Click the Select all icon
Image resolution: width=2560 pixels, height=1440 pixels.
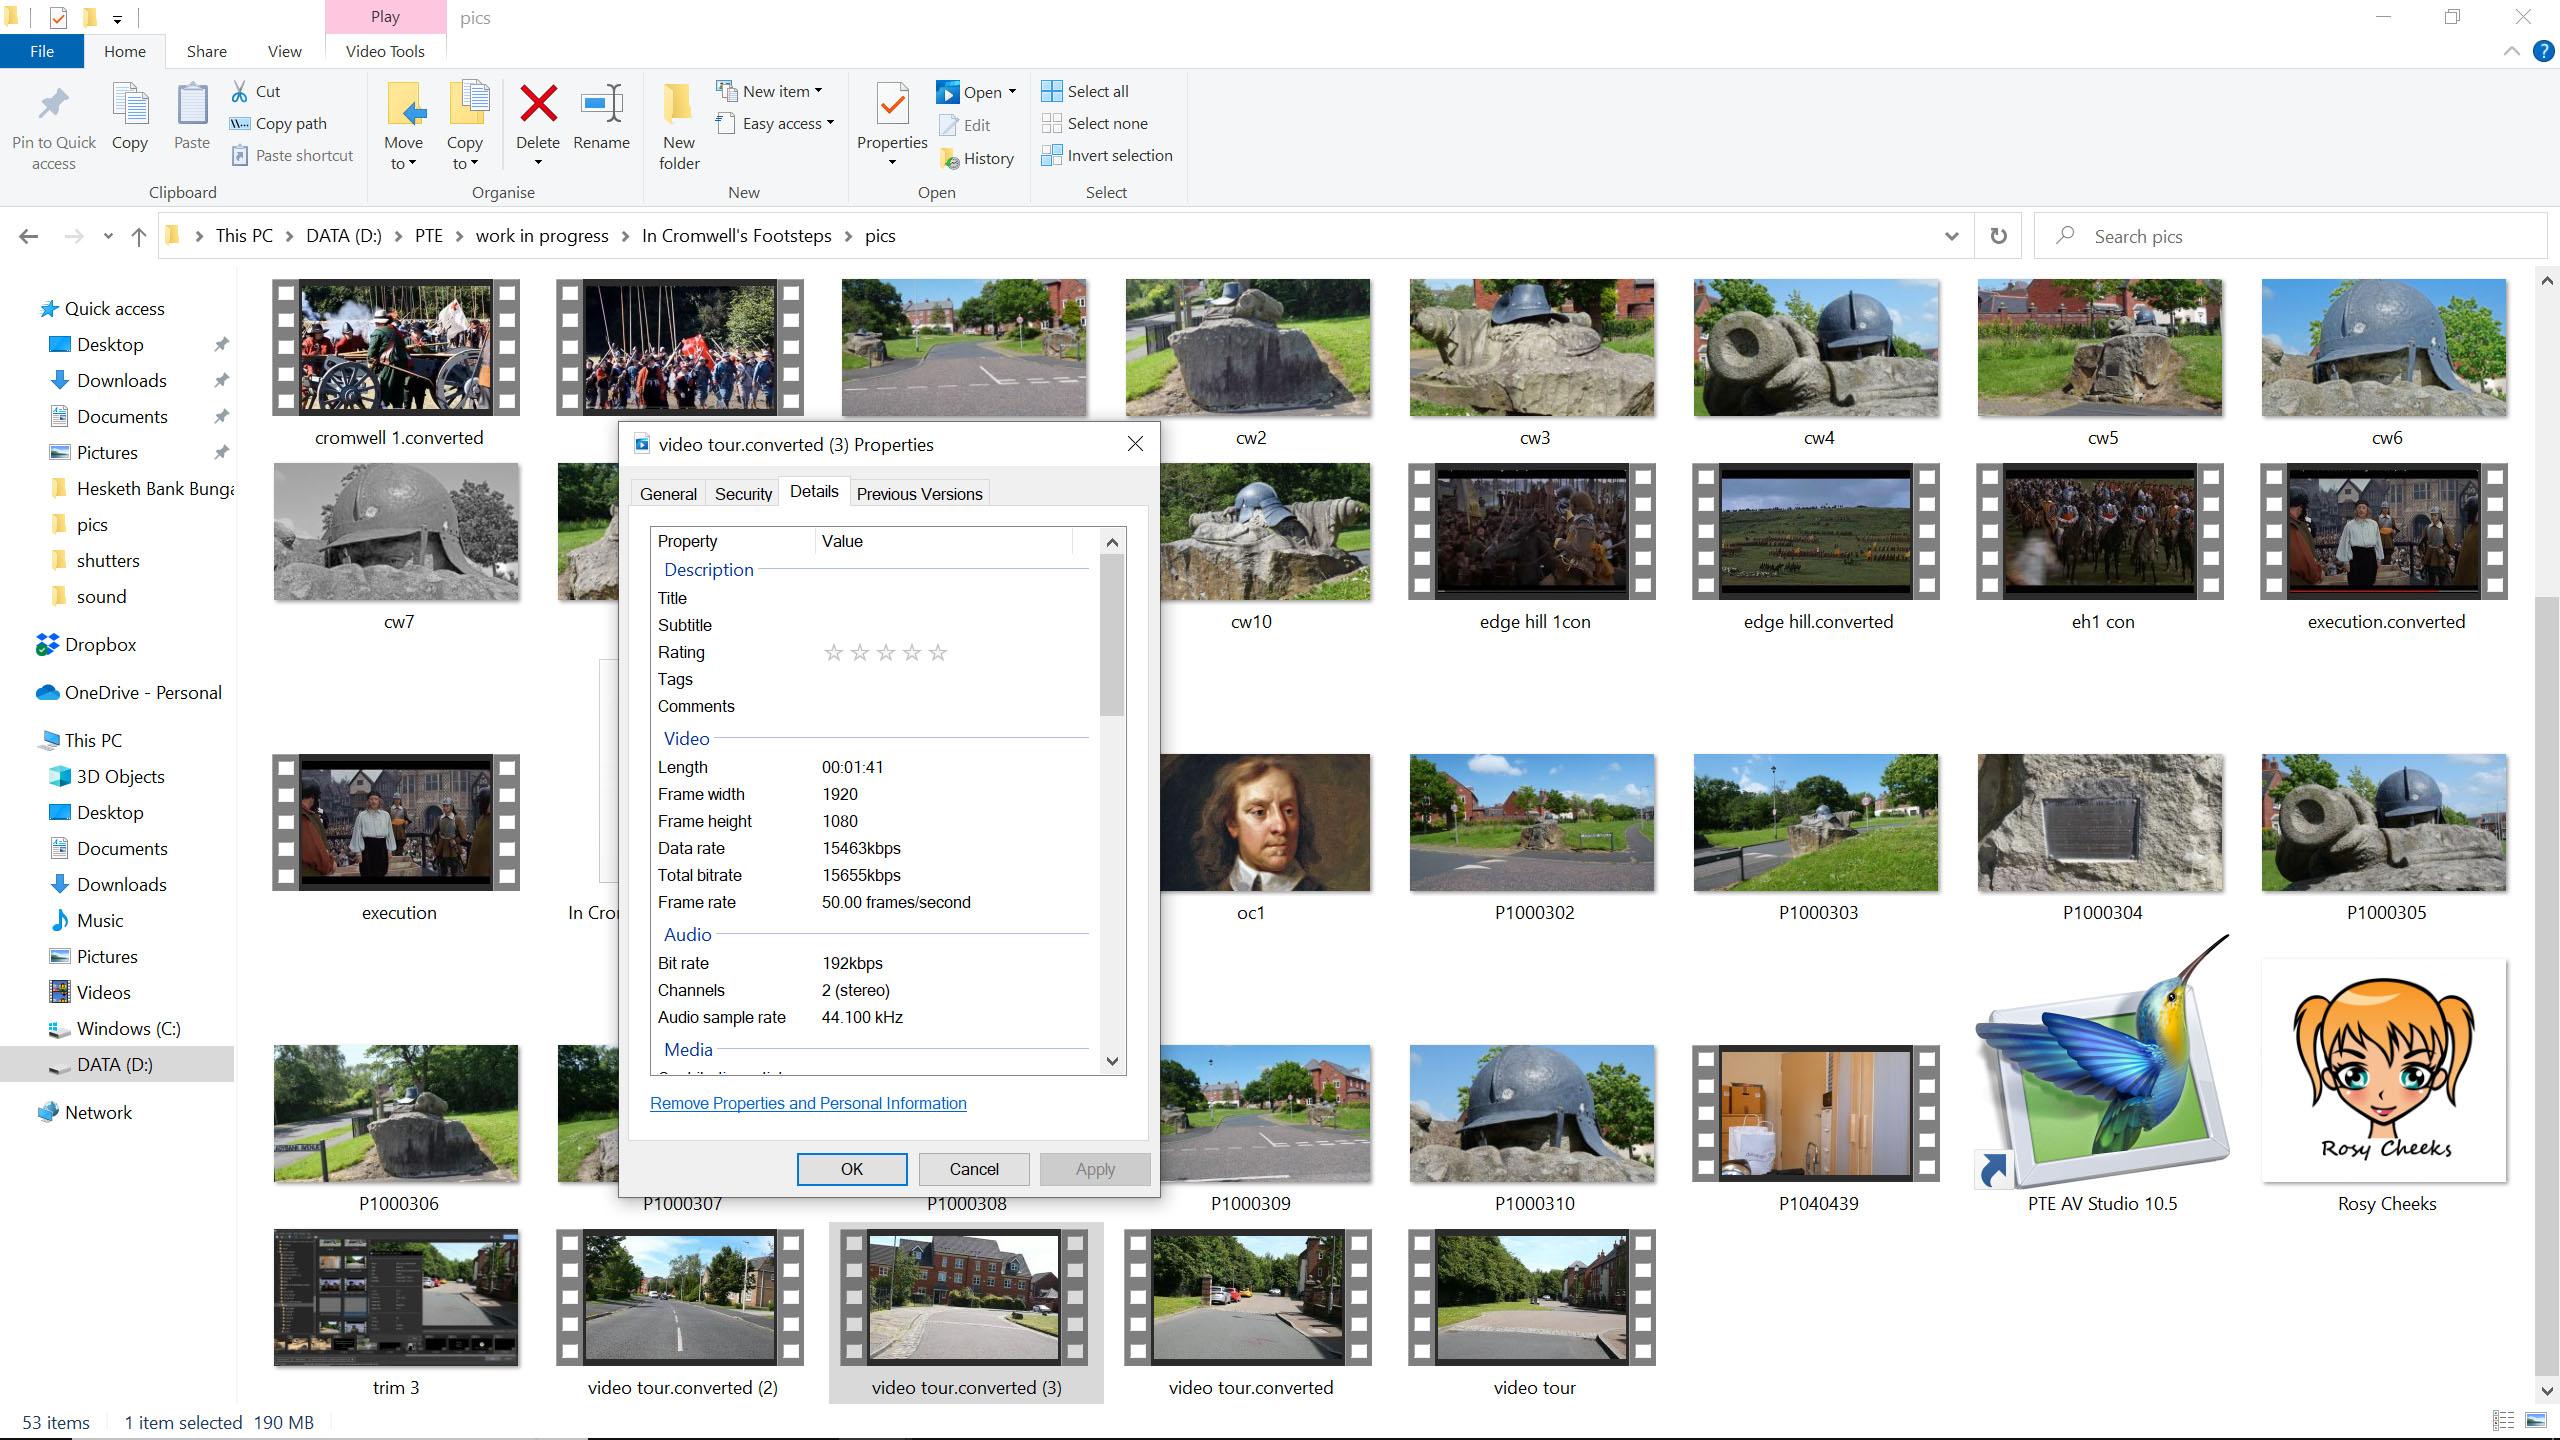pos(1051,91)
